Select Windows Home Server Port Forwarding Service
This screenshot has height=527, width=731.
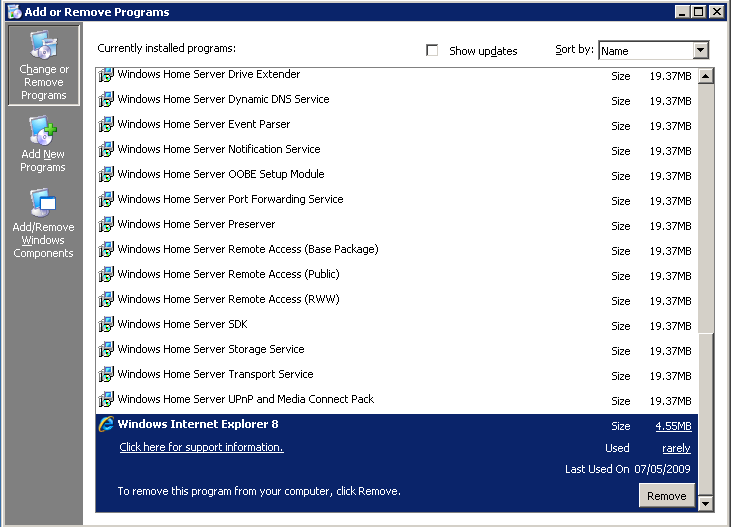tap(397, 200)
